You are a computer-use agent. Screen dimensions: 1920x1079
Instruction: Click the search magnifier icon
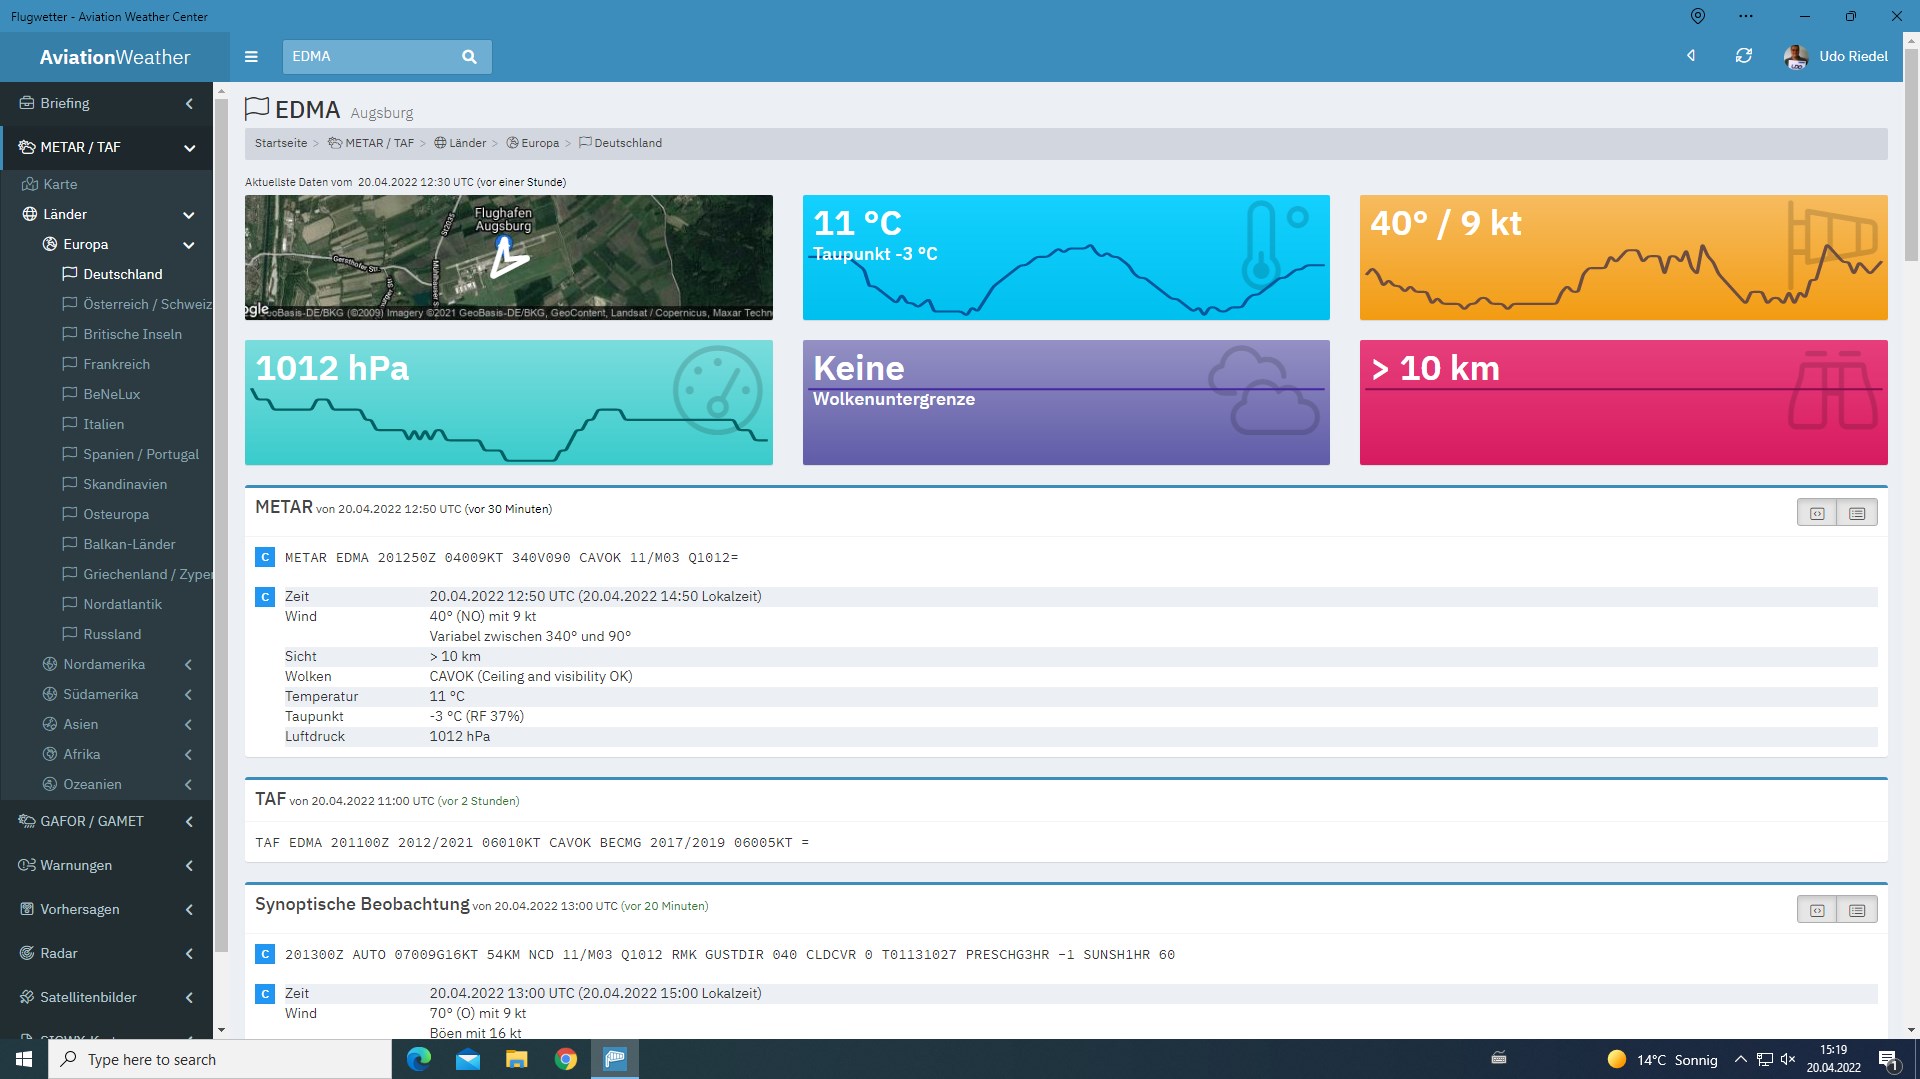469,57
